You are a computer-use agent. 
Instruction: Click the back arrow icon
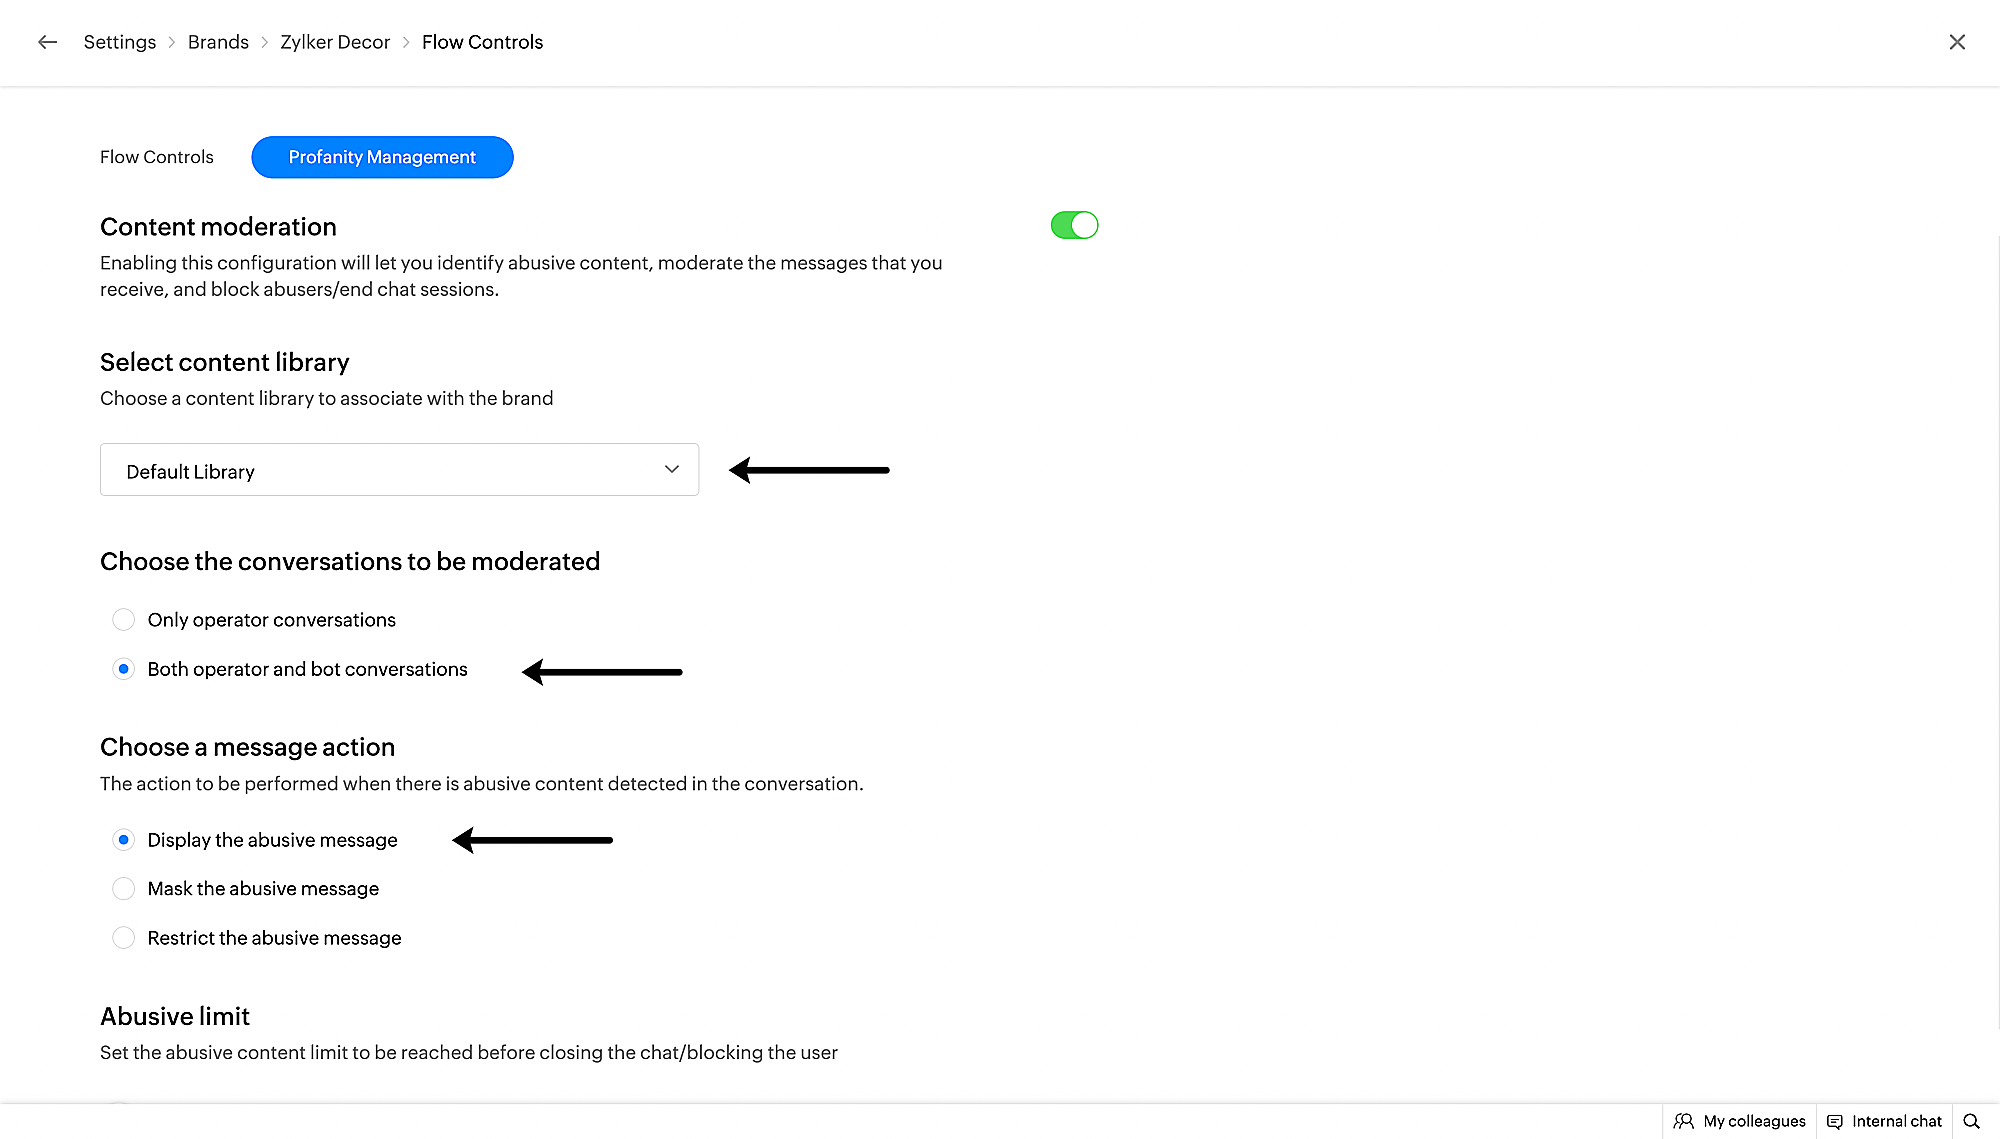47,42
